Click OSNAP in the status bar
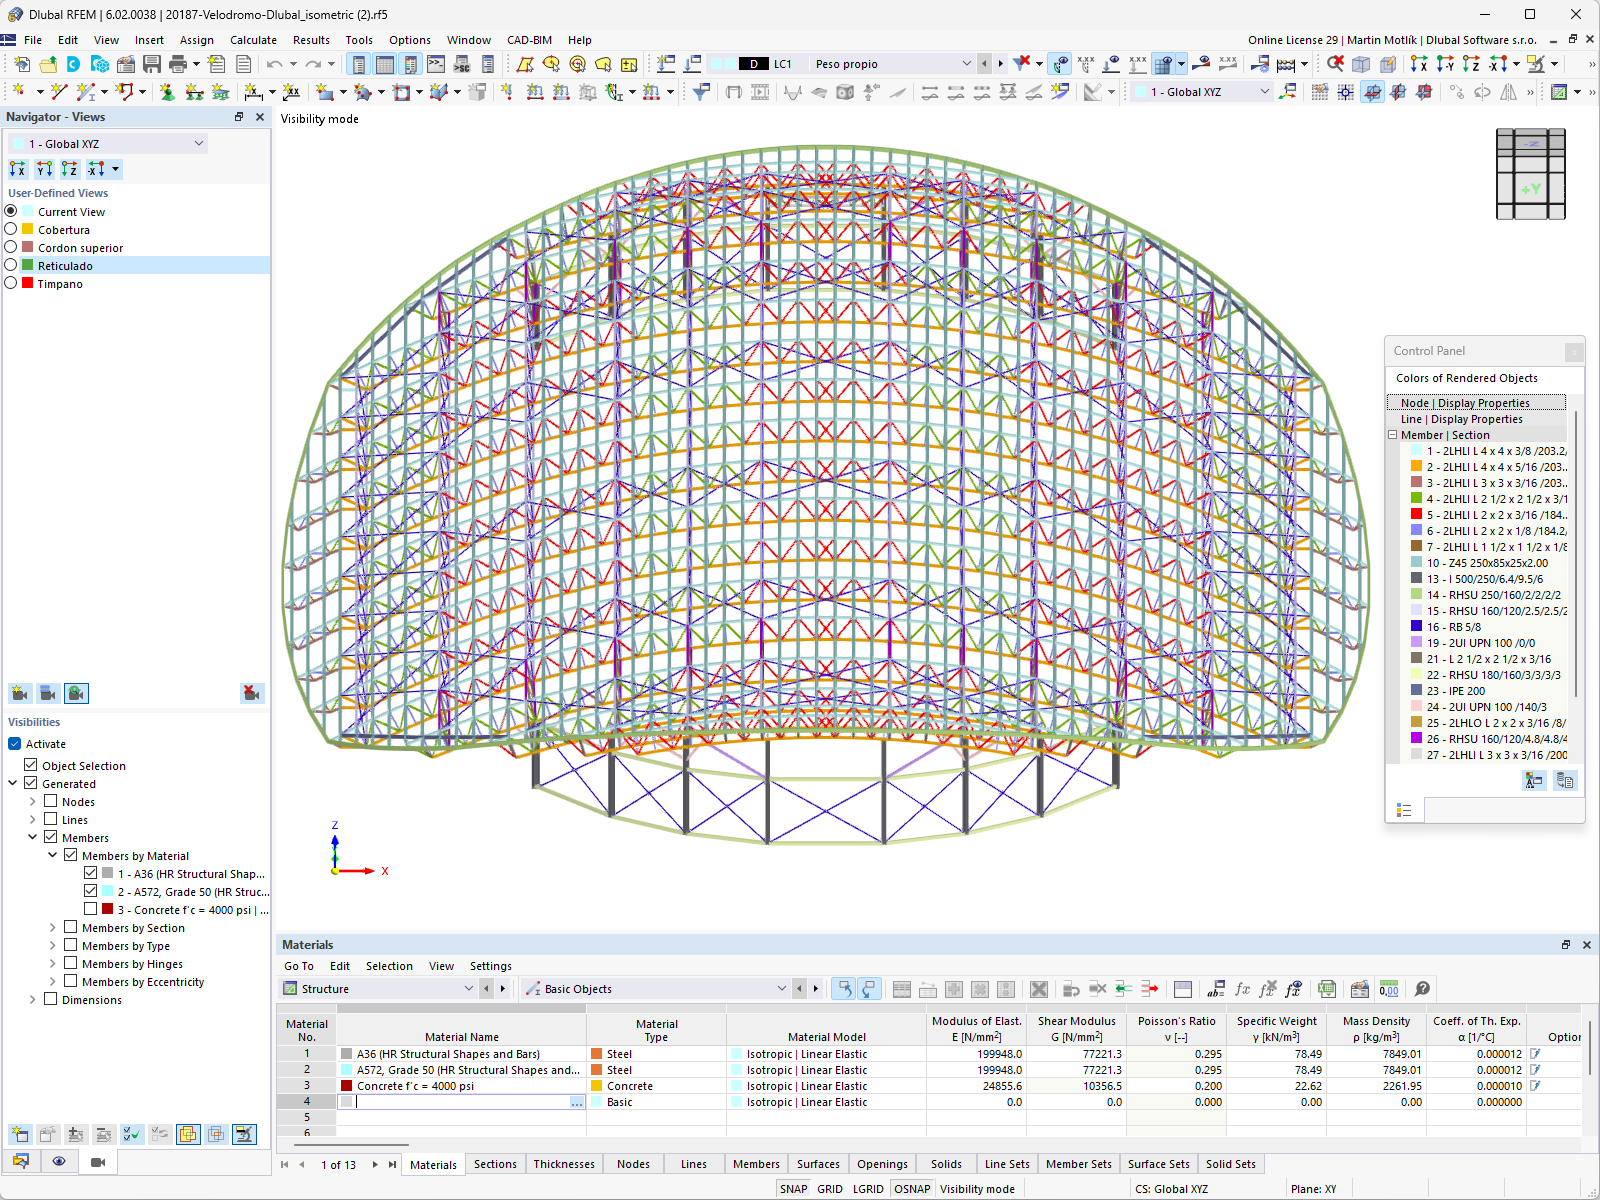Viewport: 1600px width, 1200px height. (x=912, y=1188)
